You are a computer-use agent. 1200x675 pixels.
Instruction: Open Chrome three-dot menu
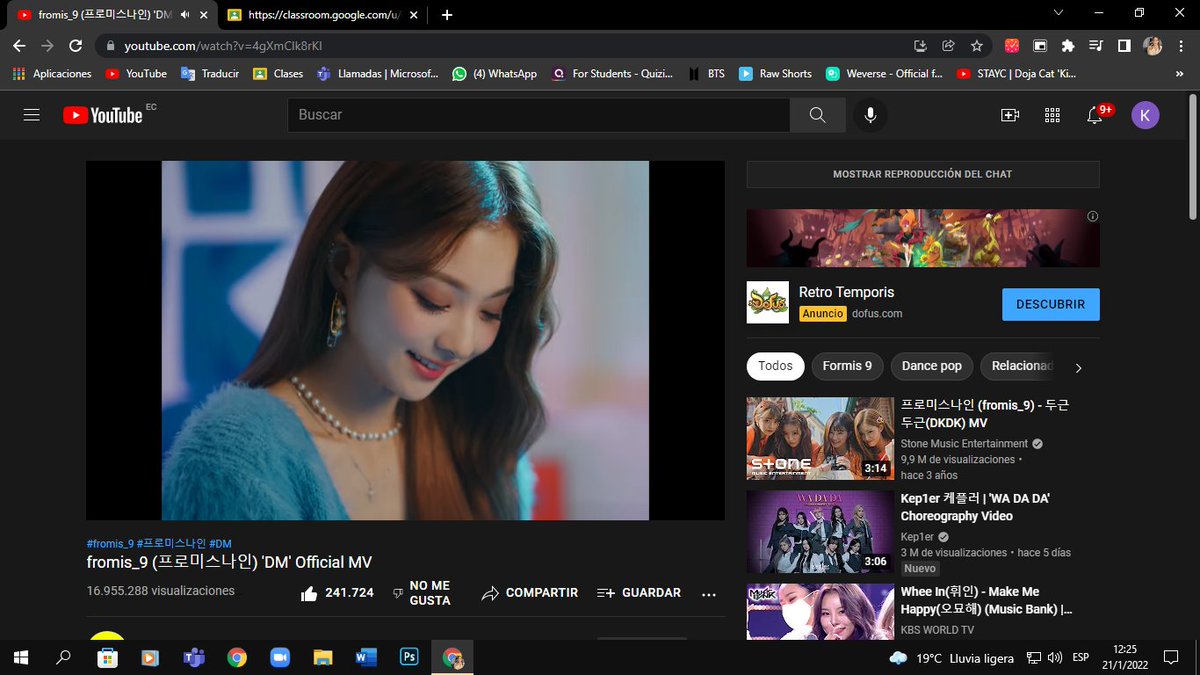pyautogui.click(x=1181, y=46)
